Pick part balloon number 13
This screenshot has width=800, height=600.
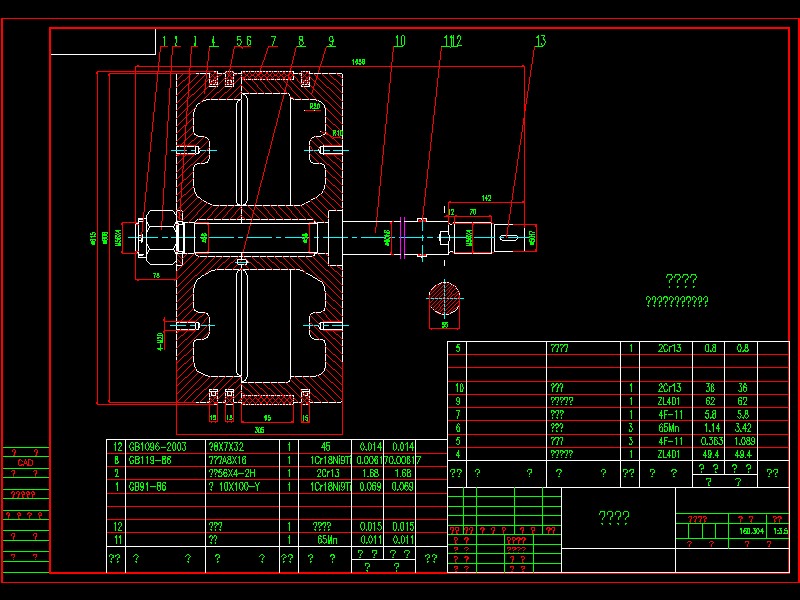pyautogui.click(x=540, y=41)
